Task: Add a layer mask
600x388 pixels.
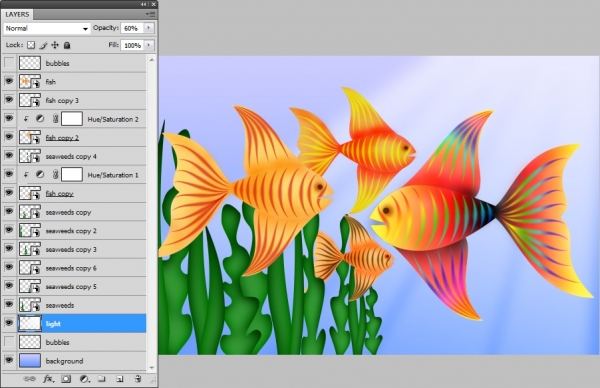Action: 66,379
